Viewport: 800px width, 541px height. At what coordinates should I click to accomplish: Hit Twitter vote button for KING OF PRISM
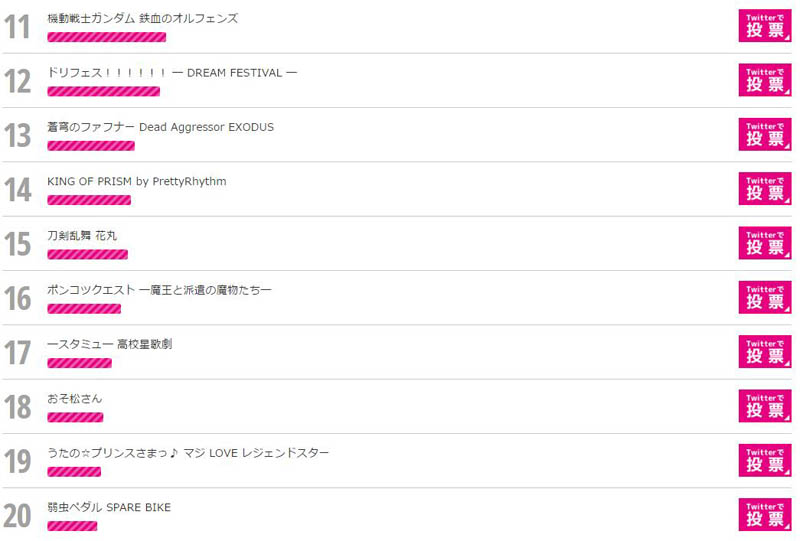pyautogui.click(x=765, y=189)
